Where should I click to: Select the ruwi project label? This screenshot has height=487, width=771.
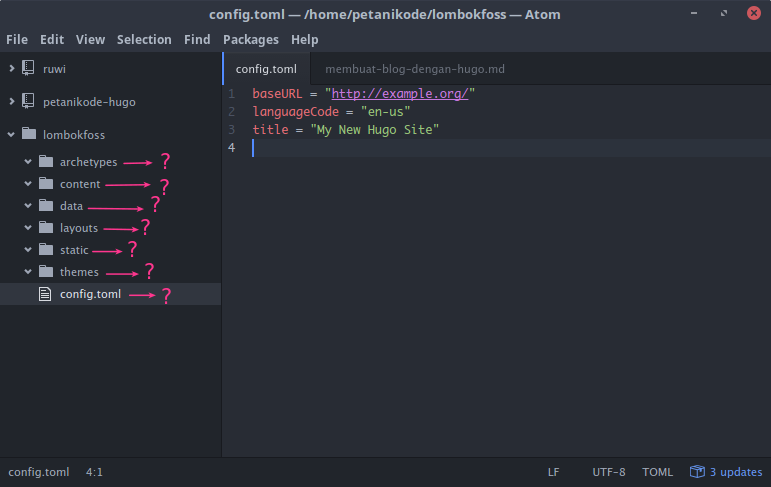pos(54,69)
